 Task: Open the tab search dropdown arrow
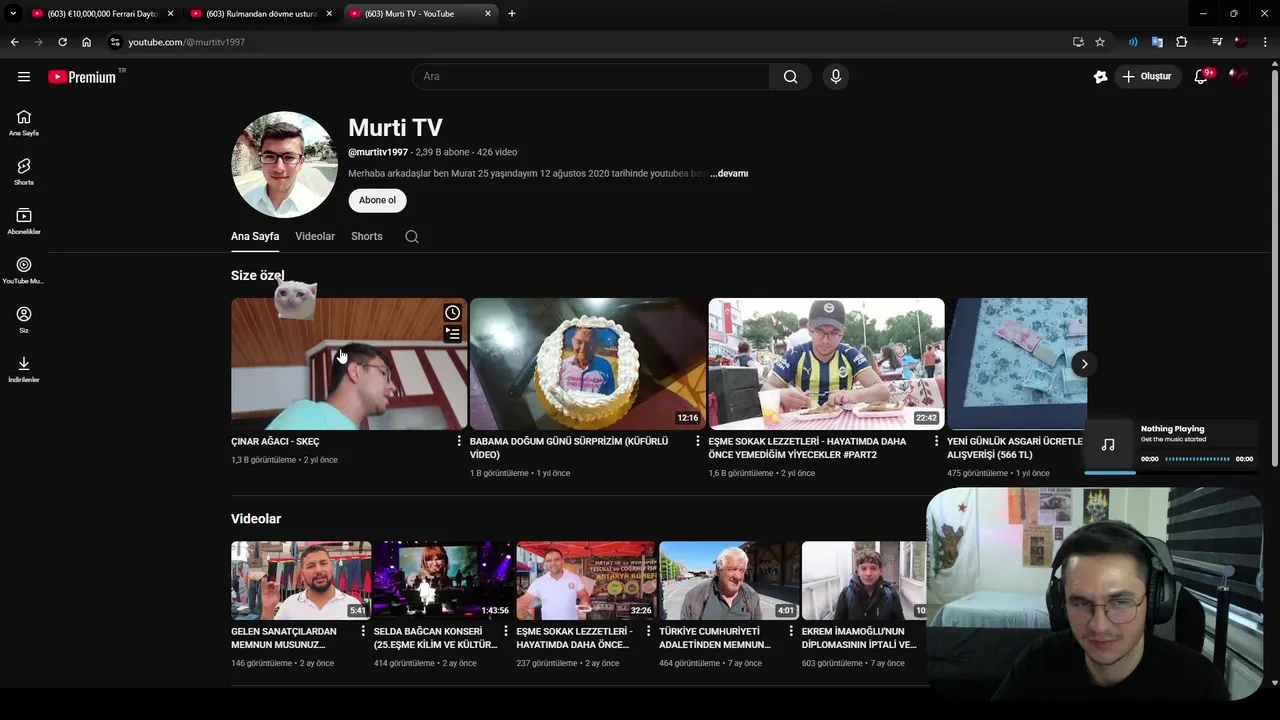pyautogui.click(x=13, y=13)
